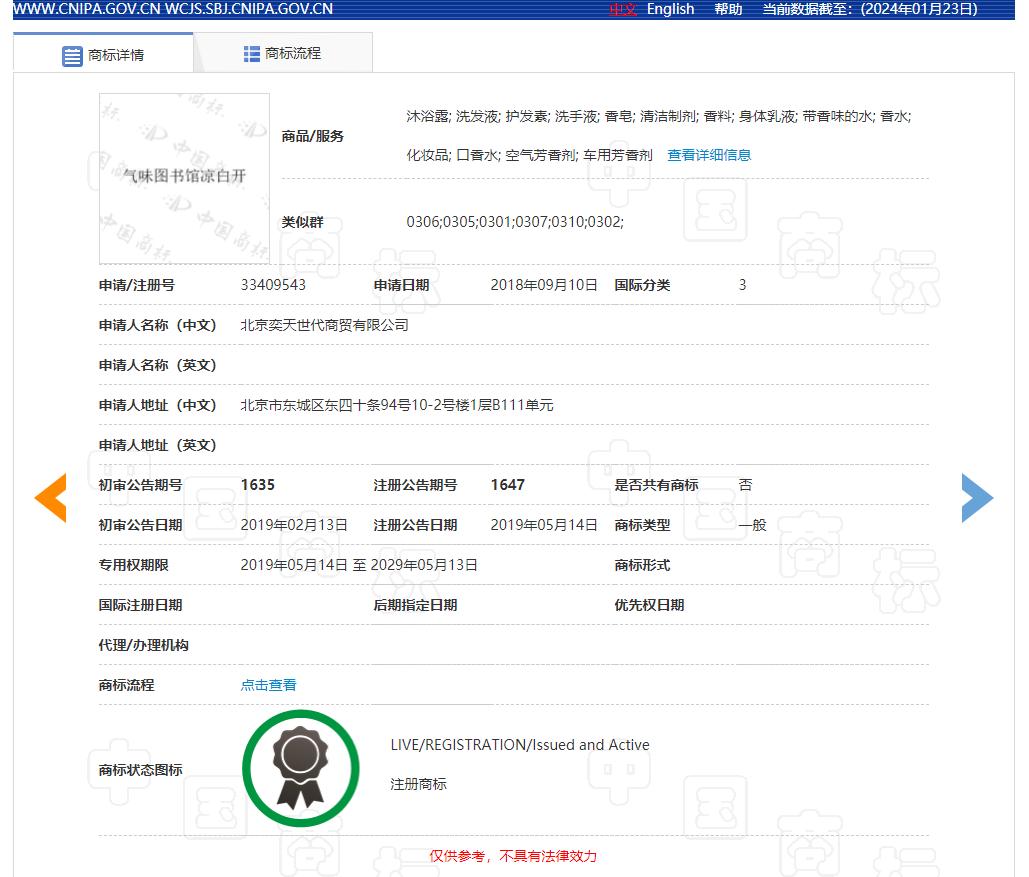The width and height of the screenshot is (1029, 877).
Task: Go to next trademark with blue arrow
Action: point(977,498)
